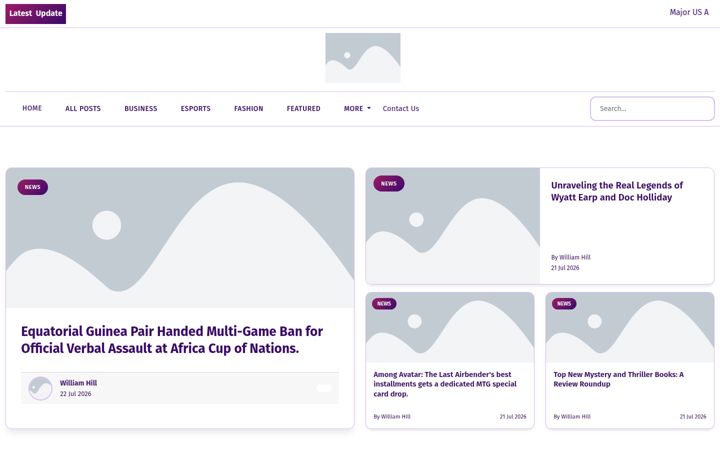The height and width of the screenshot is (450, 720).
Task: Click NEWS tag on Equatorial Guinea article
Action: tap(33, 187)
